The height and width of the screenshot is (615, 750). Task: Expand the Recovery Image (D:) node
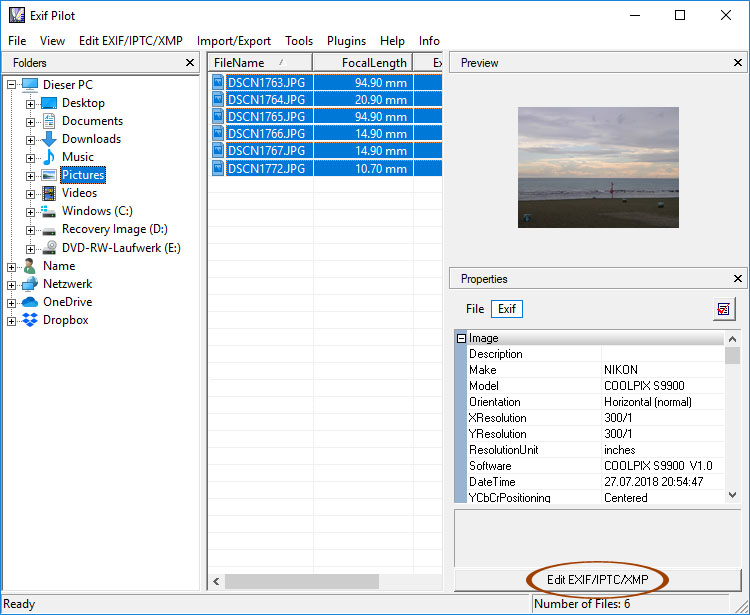click(x=30, y=231)
